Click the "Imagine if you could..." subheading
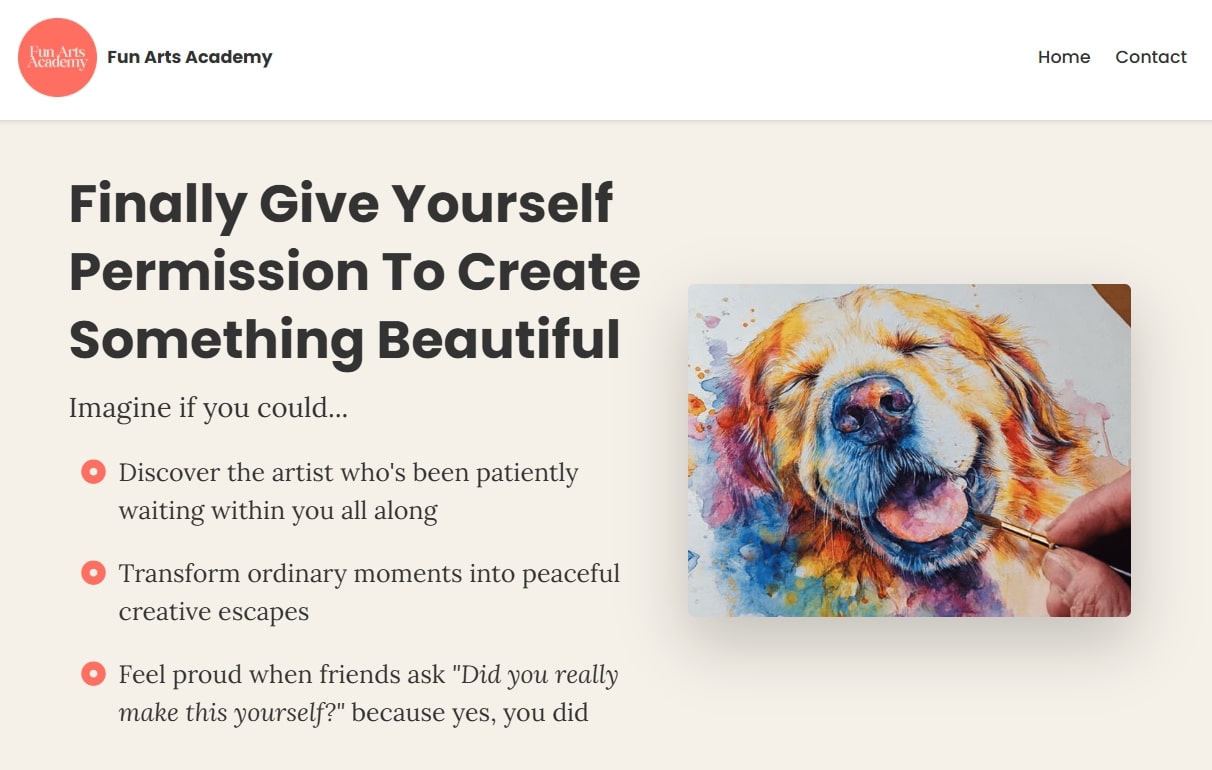 coord(208,408)
